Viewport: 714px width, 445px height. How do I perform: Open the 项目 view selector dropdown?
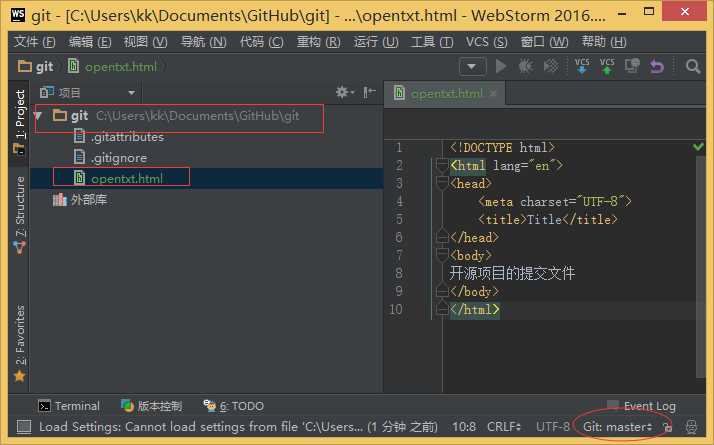(87, 93)
